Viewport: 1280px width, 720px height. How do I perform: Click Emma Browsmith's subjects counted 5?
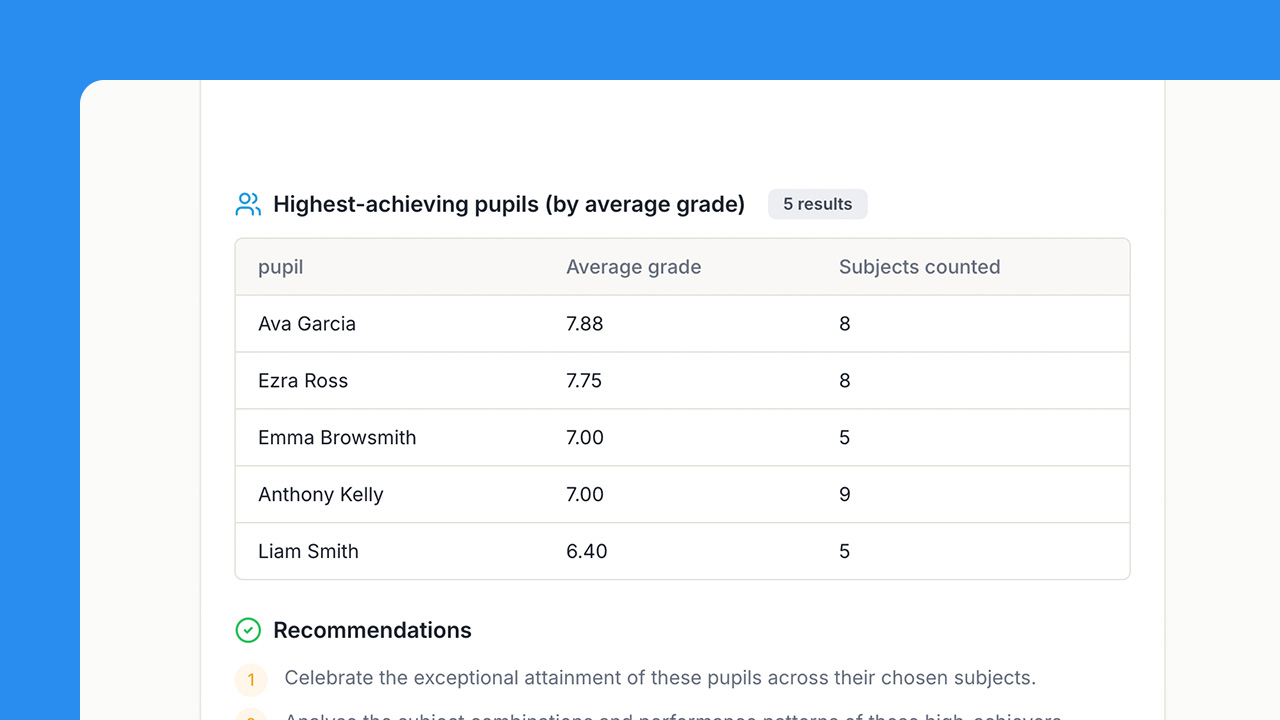click(845, 438)
